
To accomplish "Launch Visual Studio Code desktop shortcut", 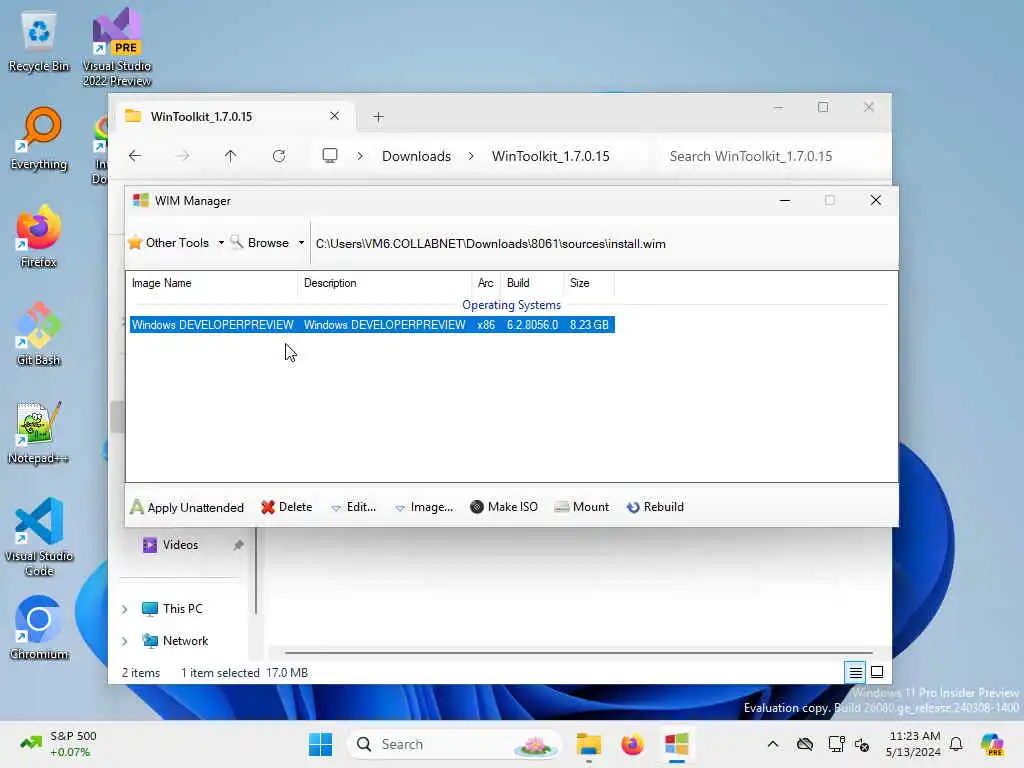I will point(39,537).
